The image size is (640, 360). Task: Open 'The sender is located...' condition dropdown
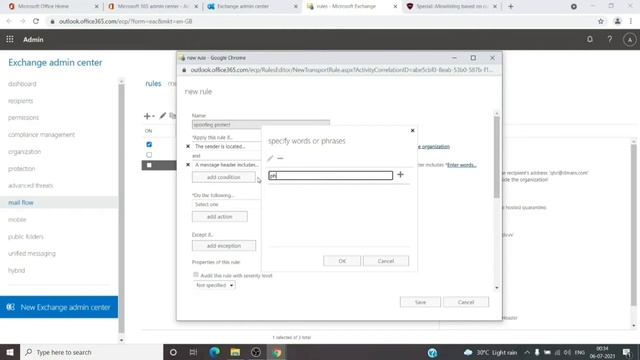click(227, 146)
